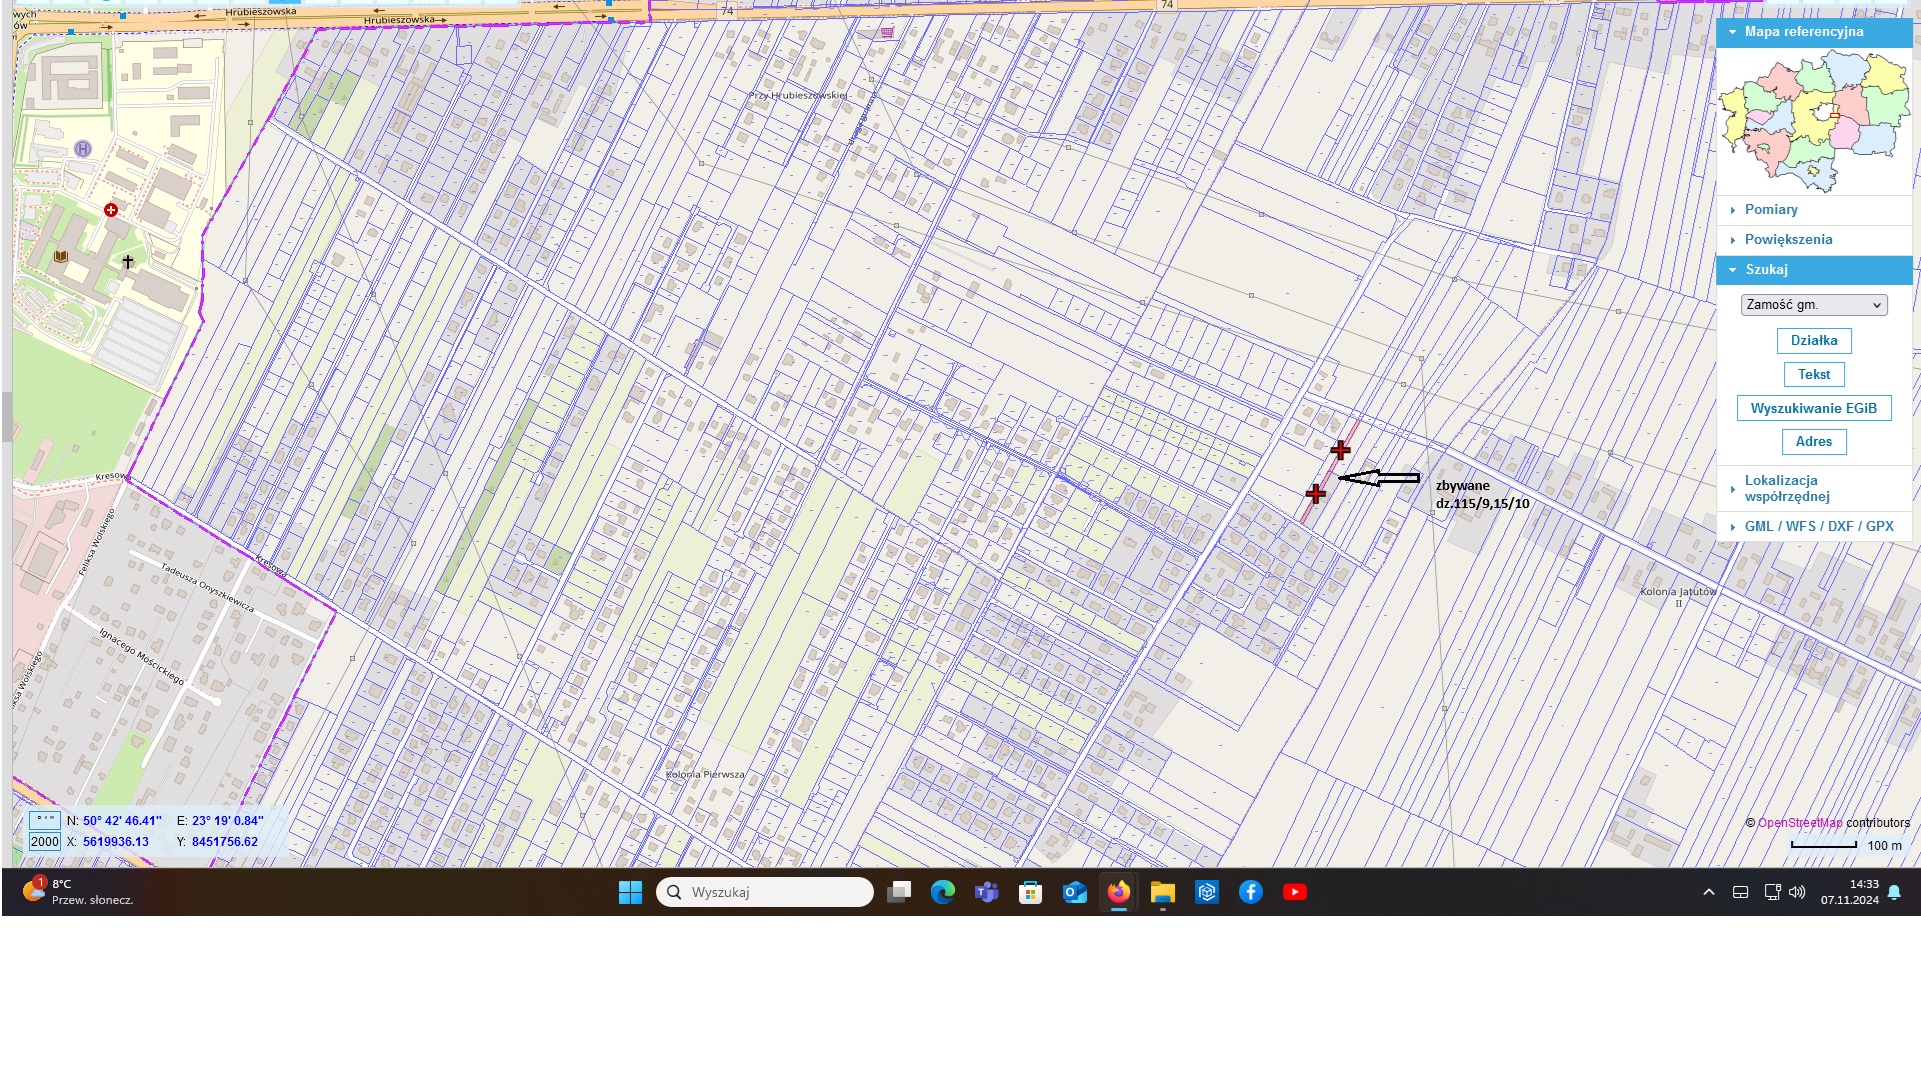Expand the GML / WFS / DXF / GPX section

pyautogui.click(x=1818, y=526)
